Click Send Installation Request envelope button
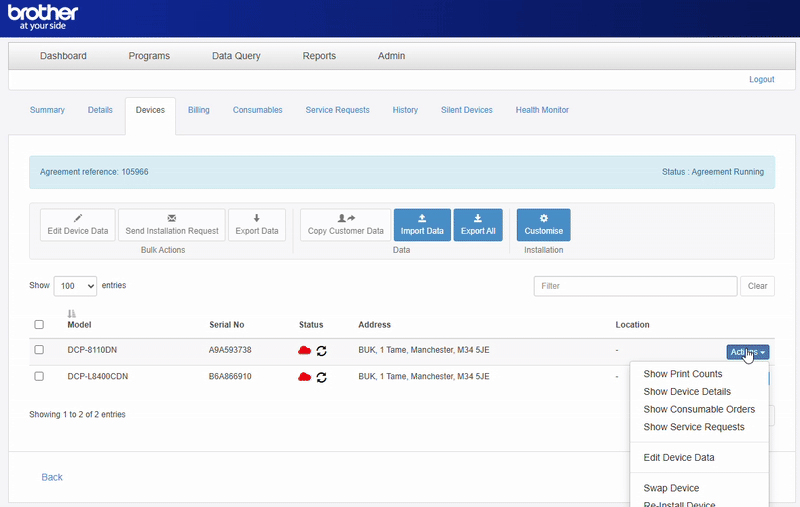 pos(172,224)
